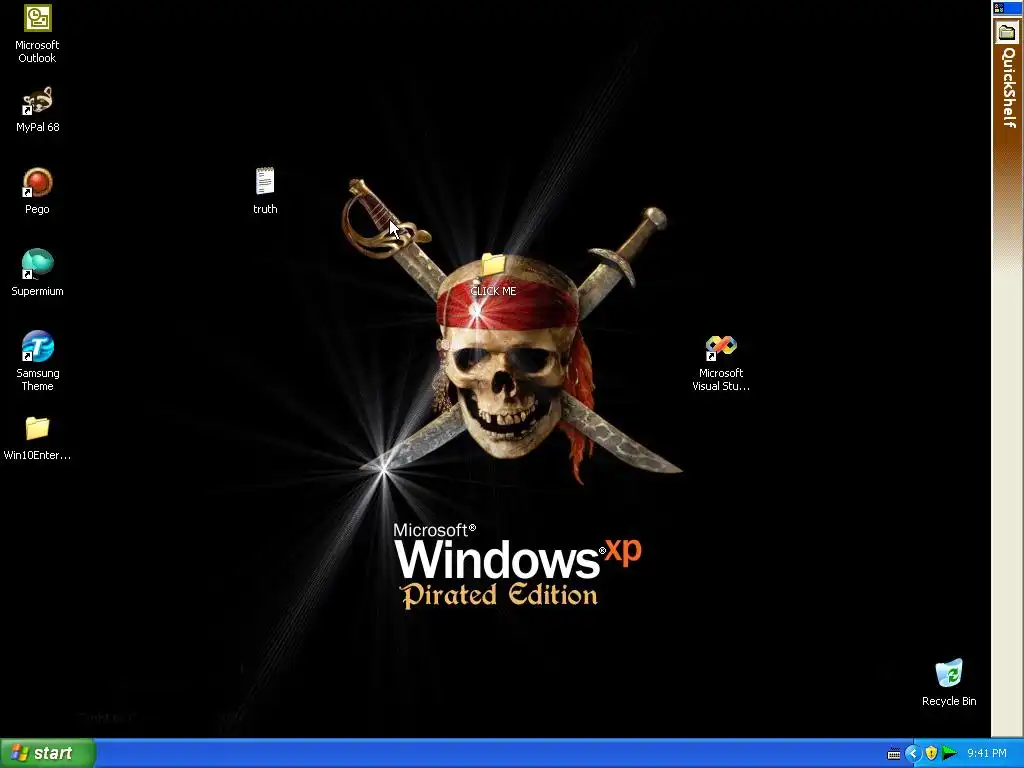
Task: Open the Start menu
Action: click(48, 753)
